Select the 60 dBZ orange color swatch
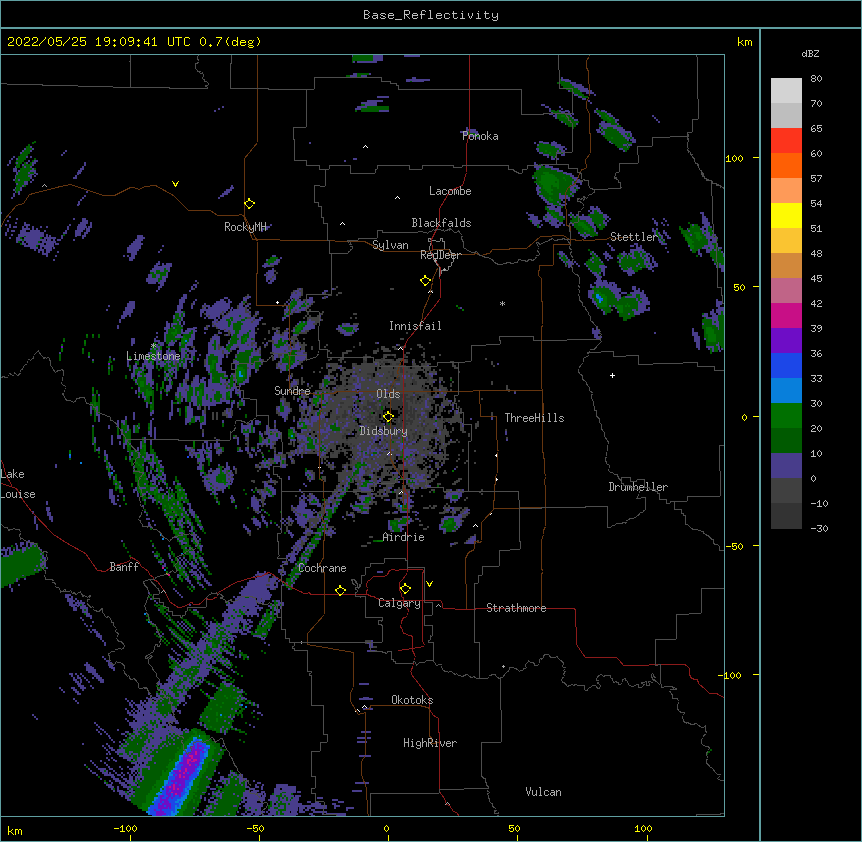Screen dimensions: 862x842 click(x=786, y=165)
